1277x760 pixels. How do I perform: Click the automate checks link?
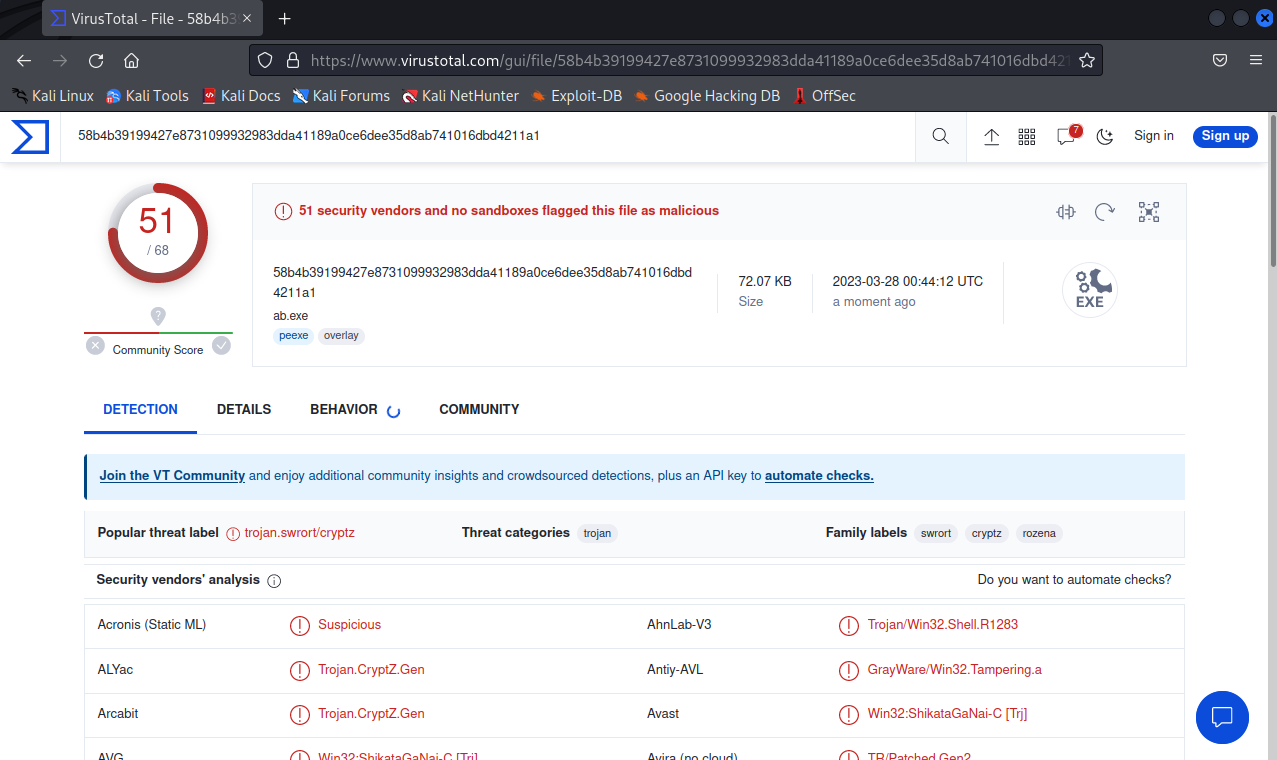[x=819, y=476]
